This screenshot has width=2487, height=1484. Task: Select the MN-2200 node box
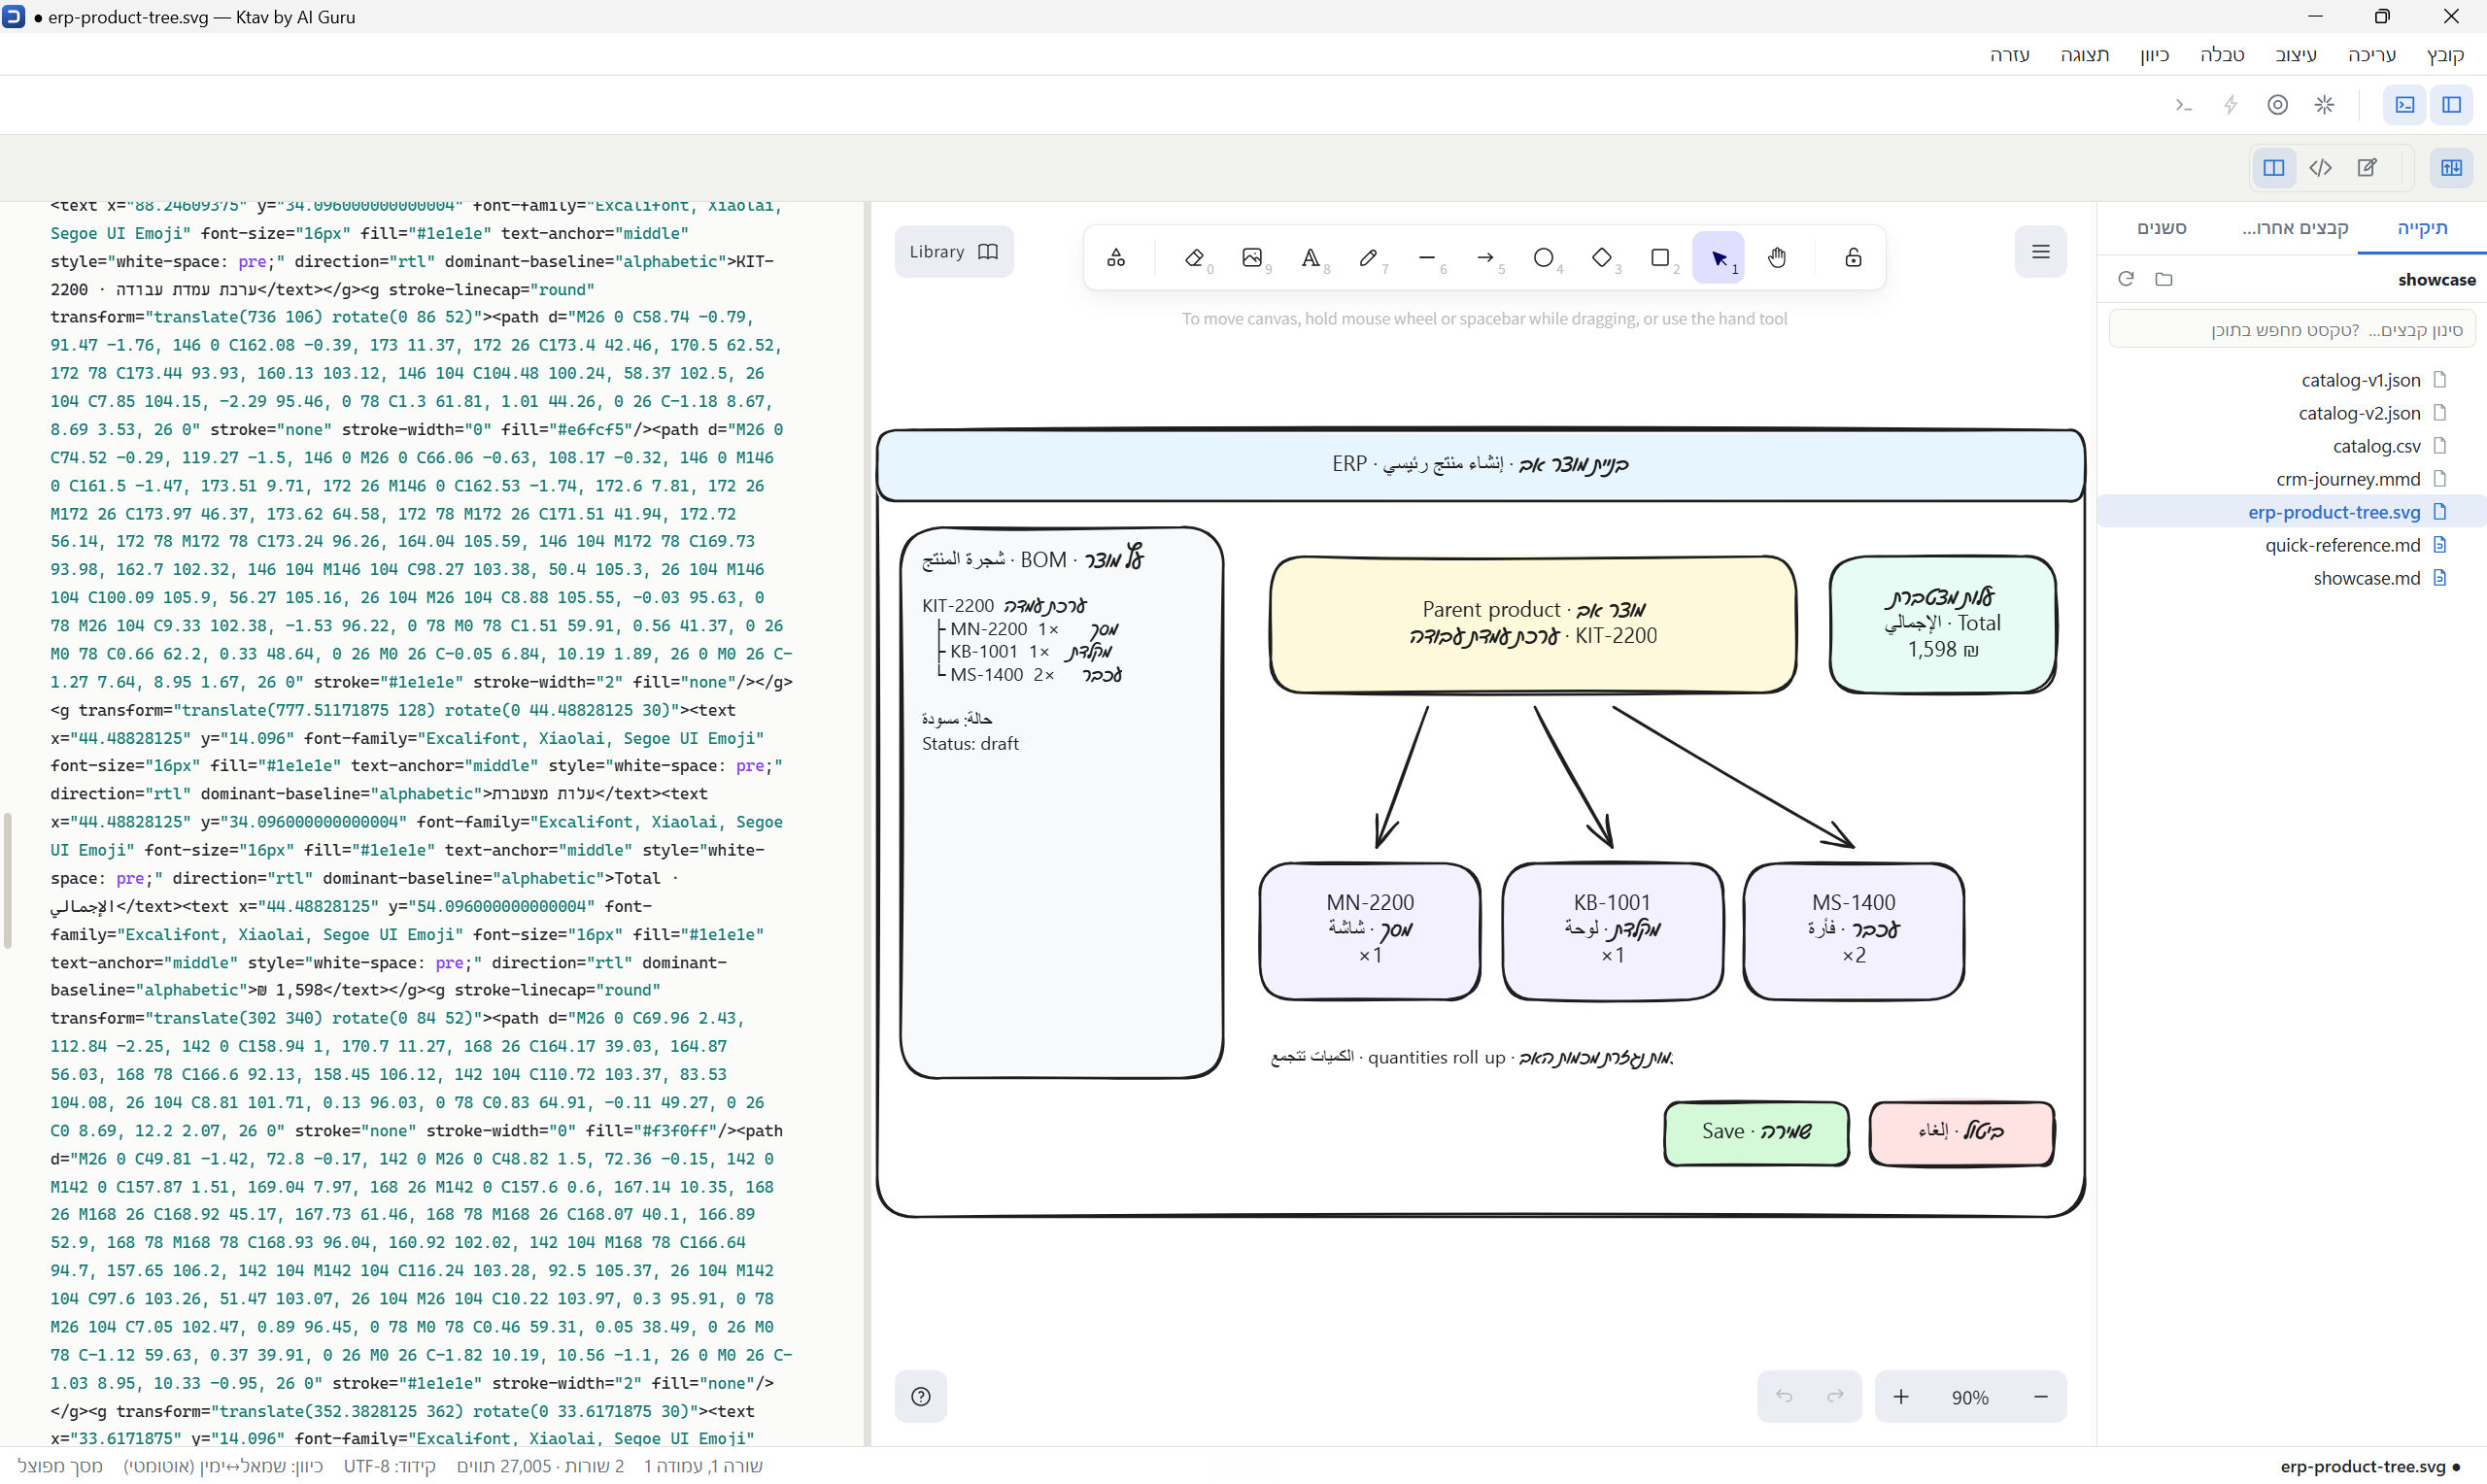point(1370,931)
